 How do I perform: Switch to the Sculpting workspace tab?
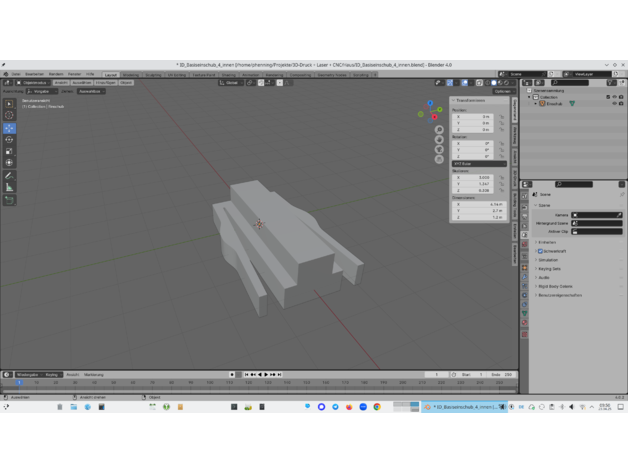pos(153,75)
